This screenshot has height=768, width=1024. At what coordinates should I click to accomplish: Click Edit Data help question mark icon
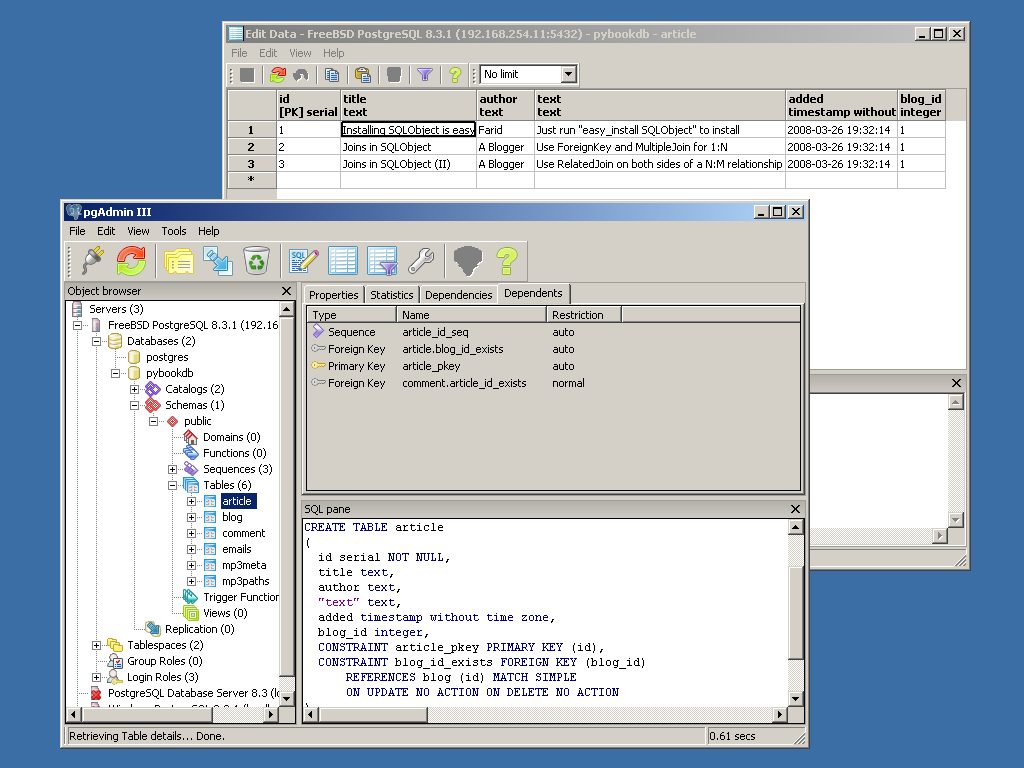[455, 75]
